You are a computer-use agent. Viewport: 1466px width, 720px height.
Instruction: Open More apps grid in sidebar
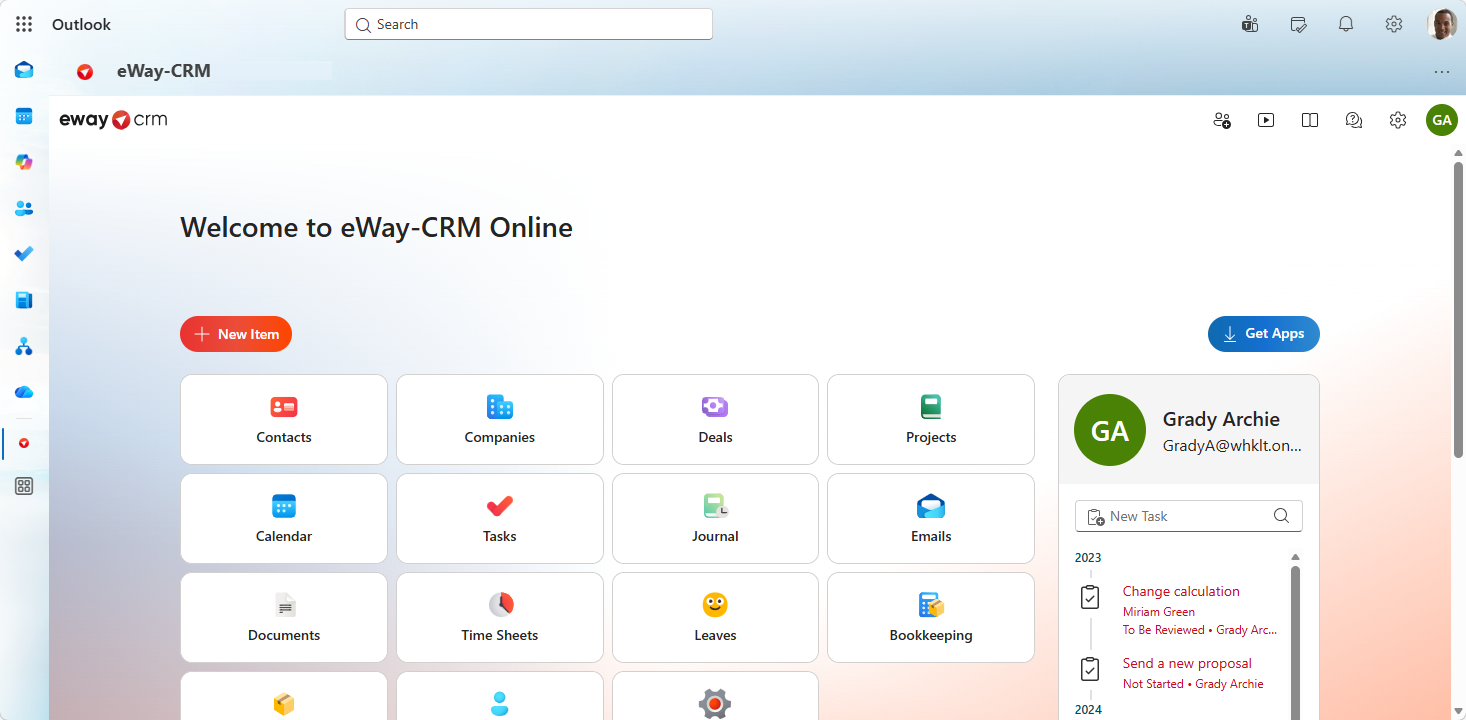(x=24, y=486)
